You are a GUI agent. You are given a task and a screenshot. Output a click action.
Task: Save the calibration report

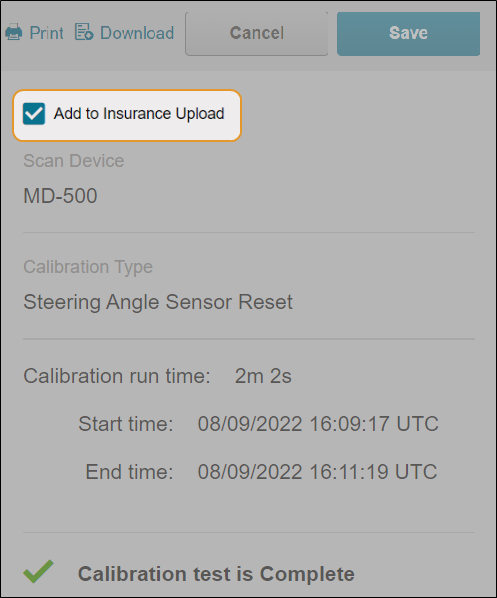tap(408, 34)
